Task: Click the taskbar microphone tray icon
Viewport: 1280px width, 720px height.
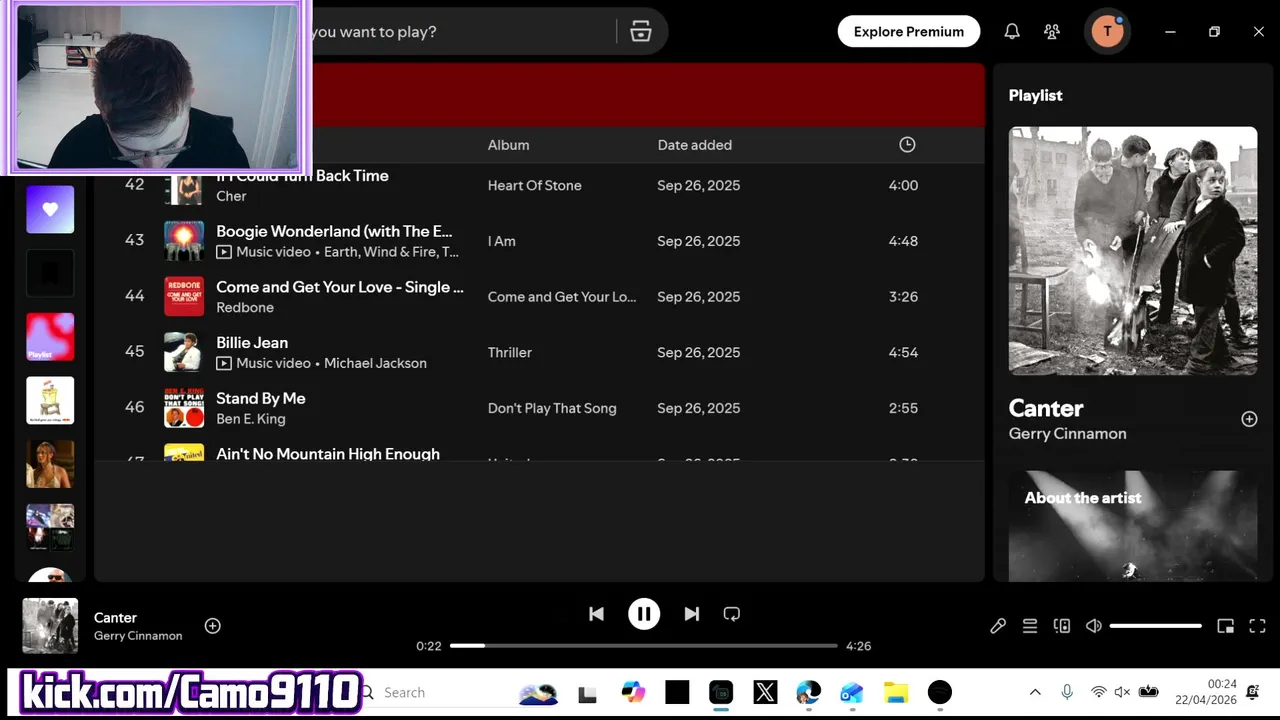Action: coord(1067,692)
